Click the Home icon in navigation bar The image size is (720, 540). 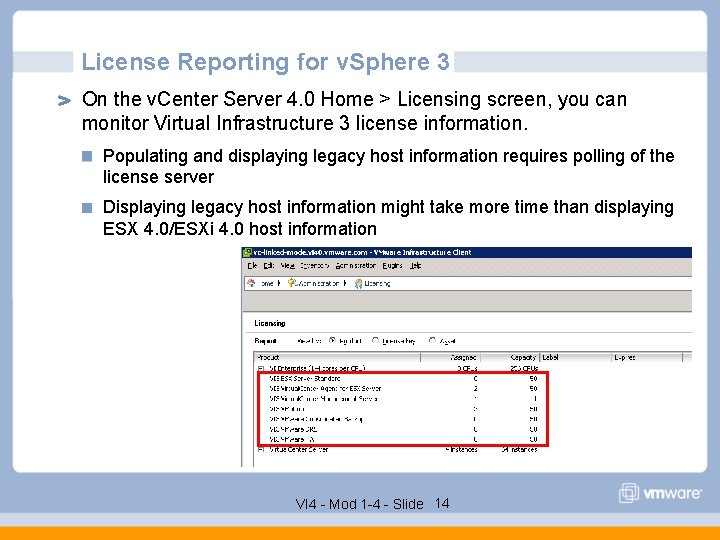251,283
